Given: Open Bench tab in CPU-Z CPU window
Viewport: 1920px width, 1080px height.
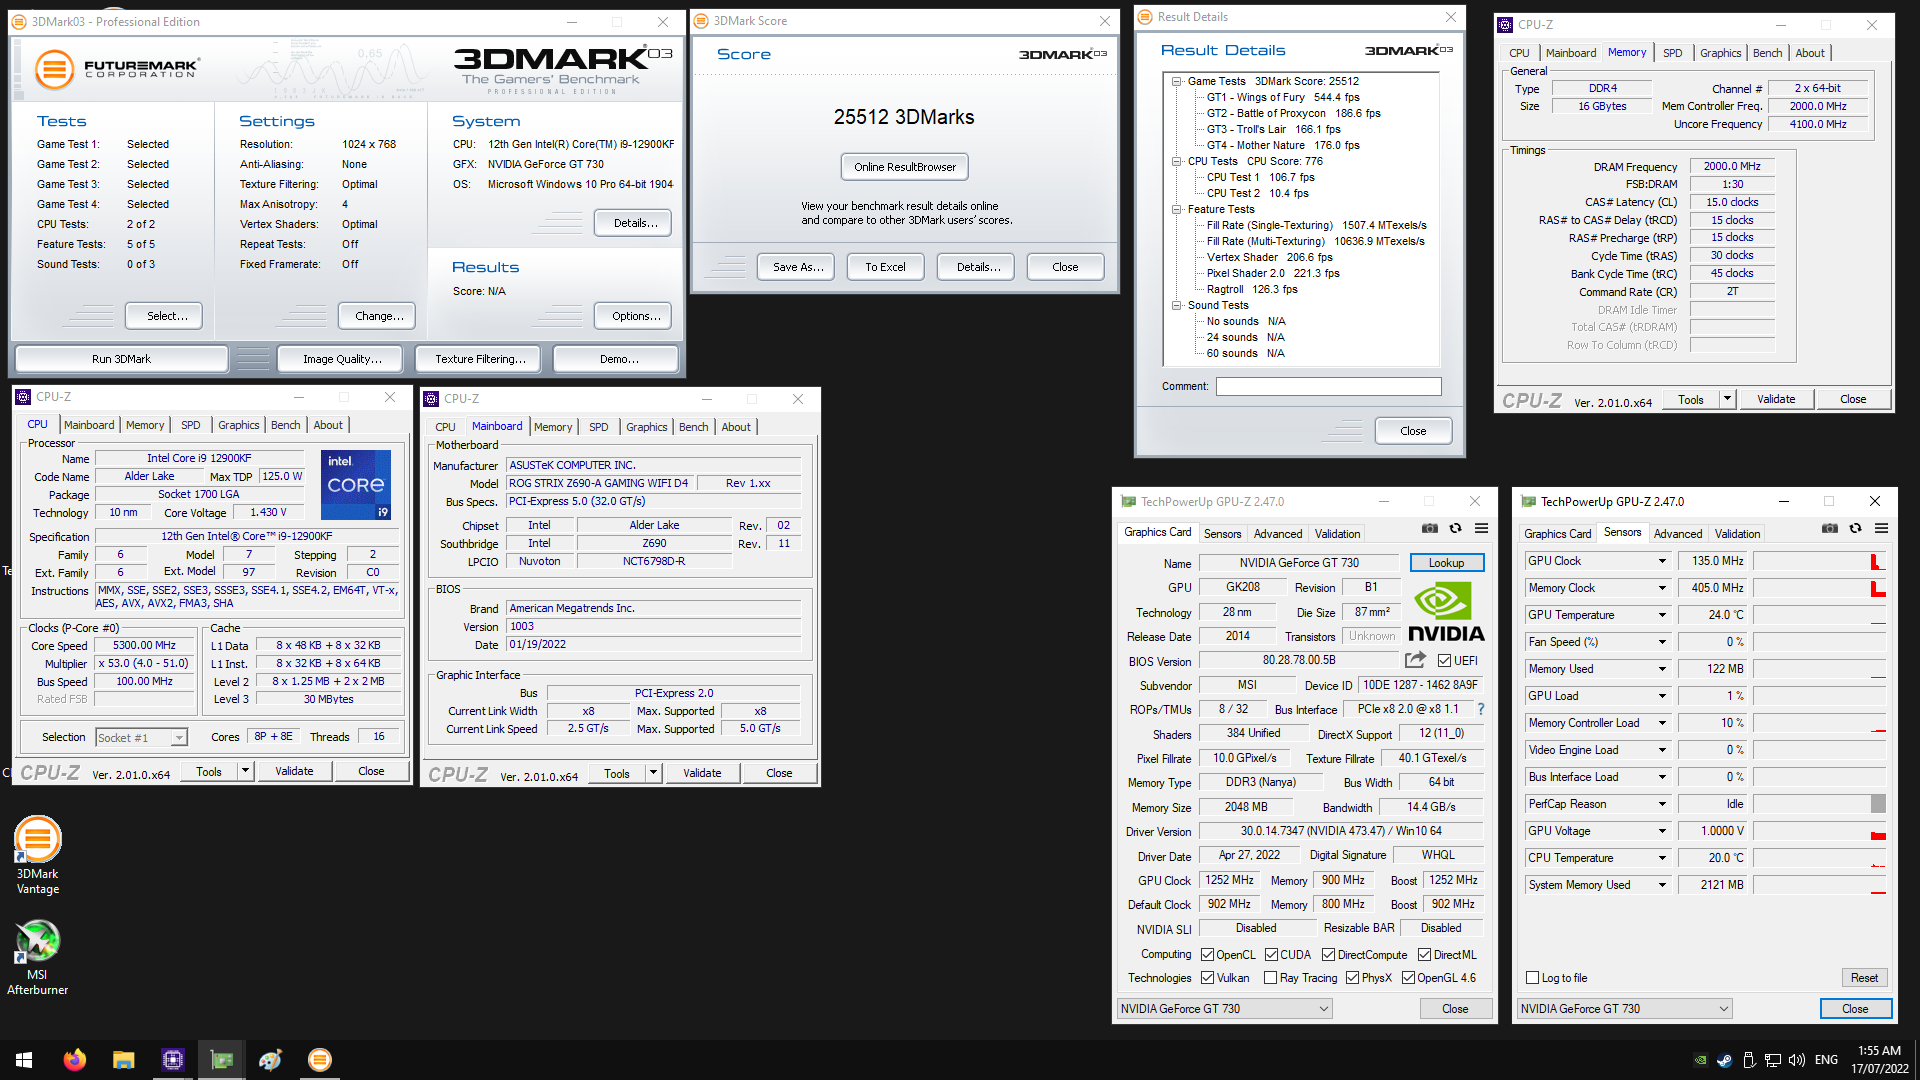Looking at the screenshot, I should 286,425.
